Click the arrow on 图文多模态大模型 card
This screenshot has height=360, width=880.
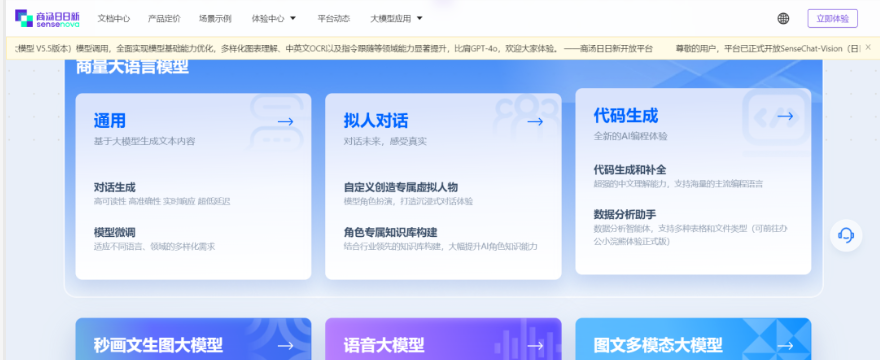(x=785, y=345)
